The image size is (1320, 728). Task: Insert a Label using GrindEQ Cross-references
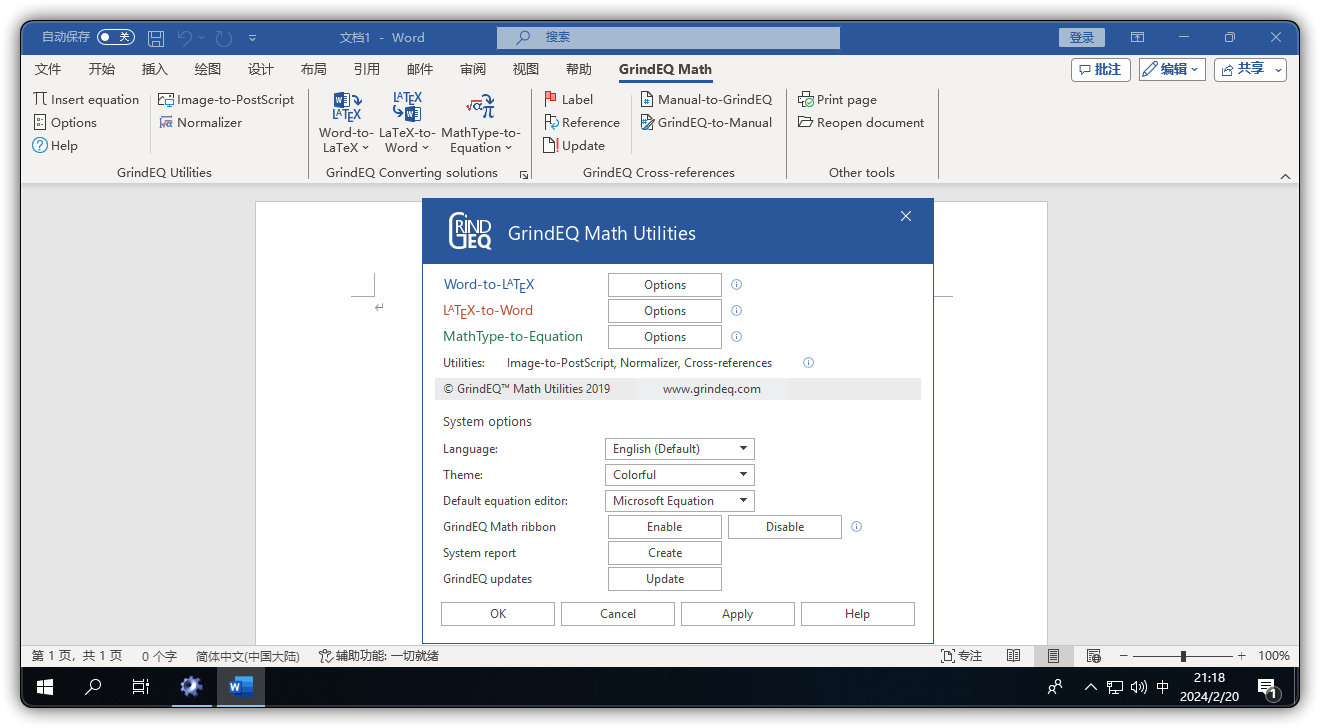(568, 99)
